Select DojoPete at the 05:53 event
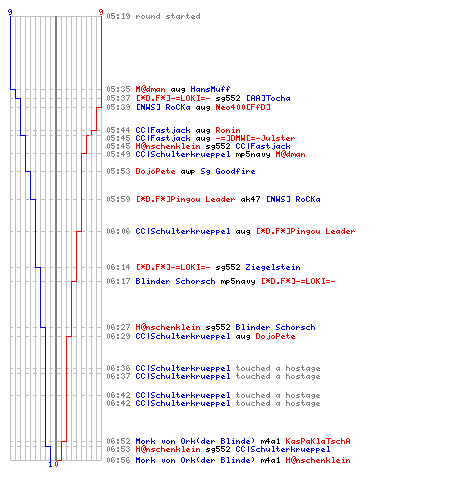The height and width of the screenshot is (500, 450). tap(155, 171)
